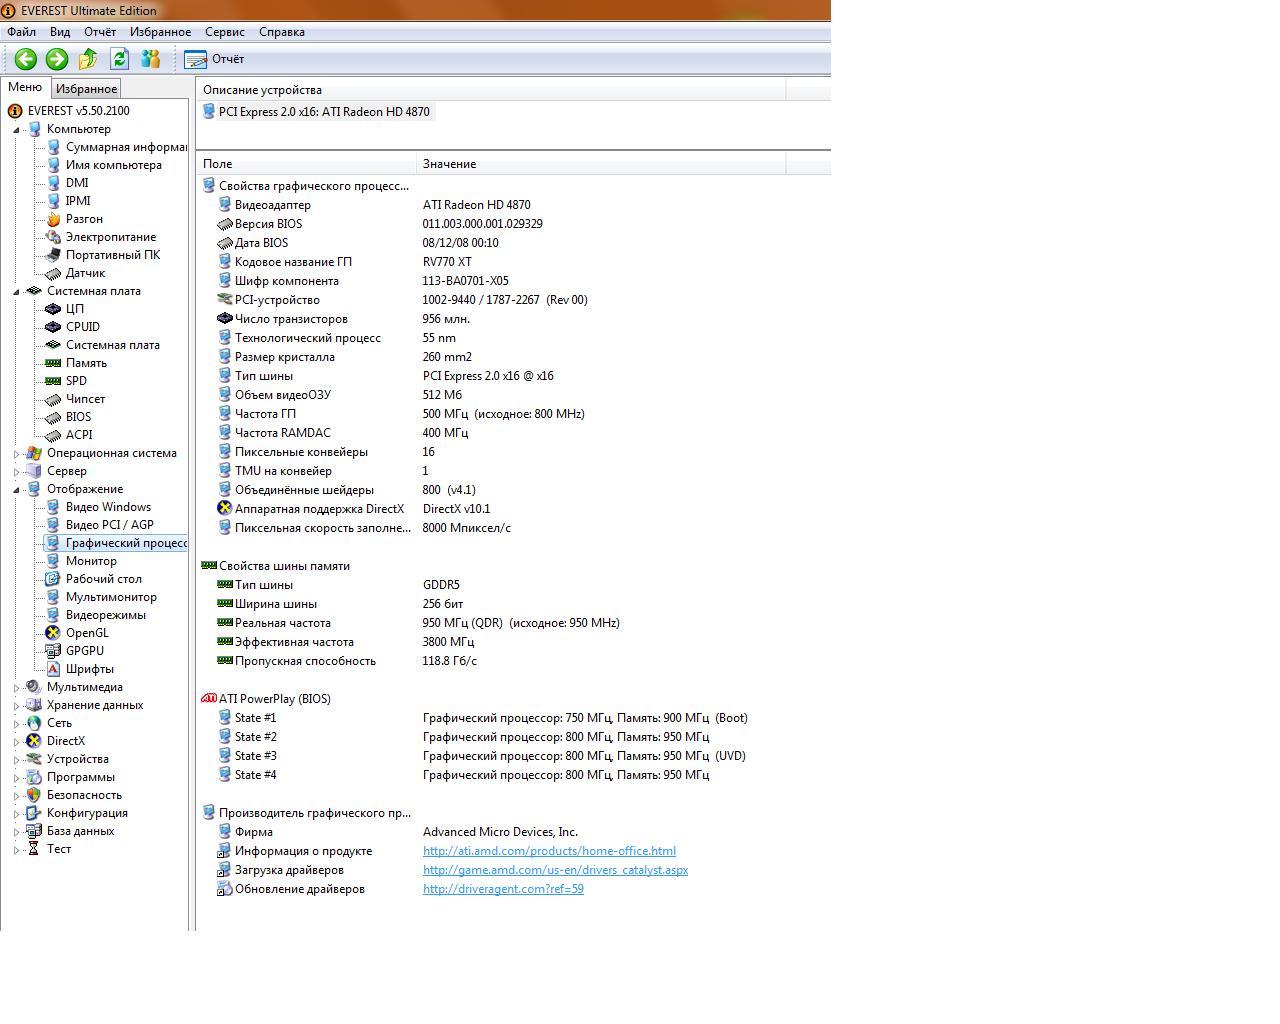Select Видеорежимы tree item

click(x=105, y=615)
